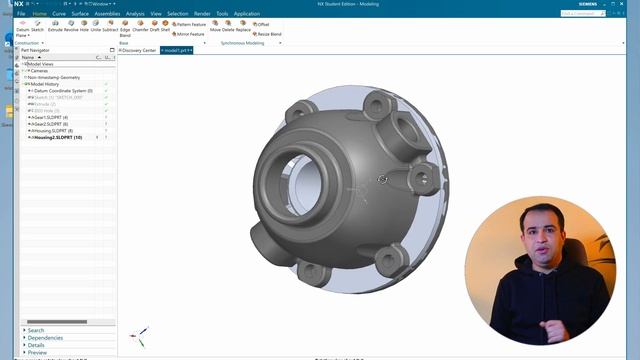This screenshot has width=640, height=360.
Task: Select Housing.SLDPRT (8) in Model History
Action: [52, 131]
